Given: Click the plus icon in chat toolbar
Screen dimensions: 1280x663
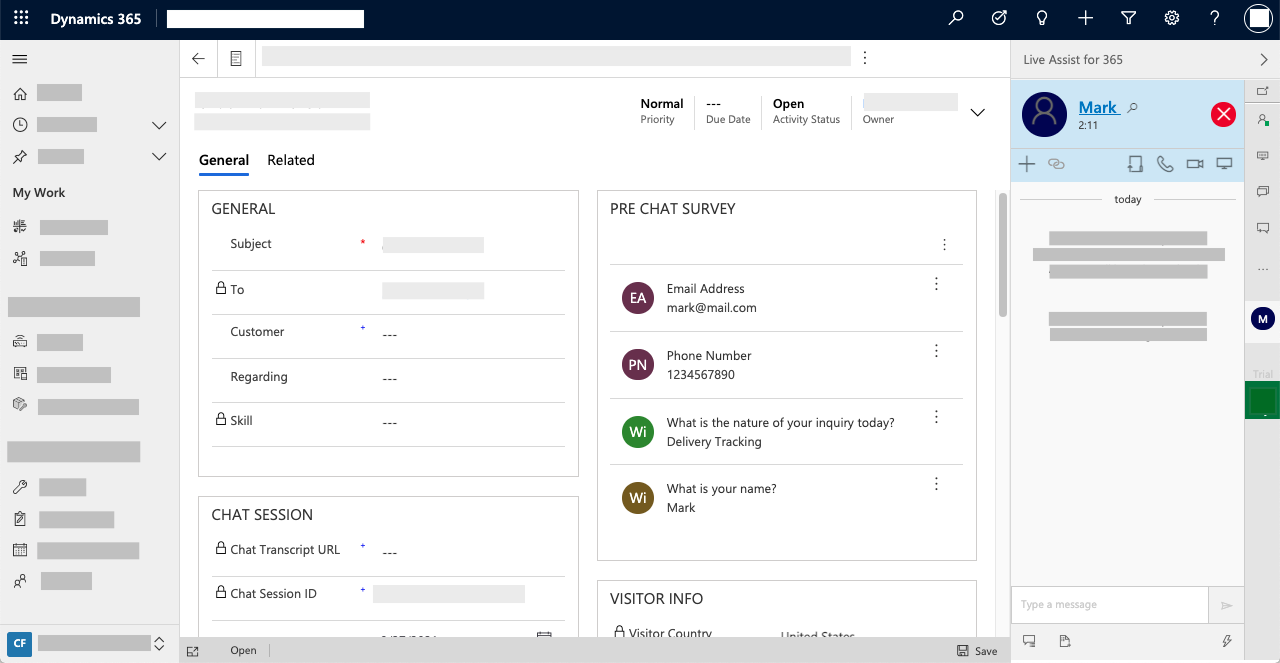Looking at the screenshot, I should [1026, 163].
